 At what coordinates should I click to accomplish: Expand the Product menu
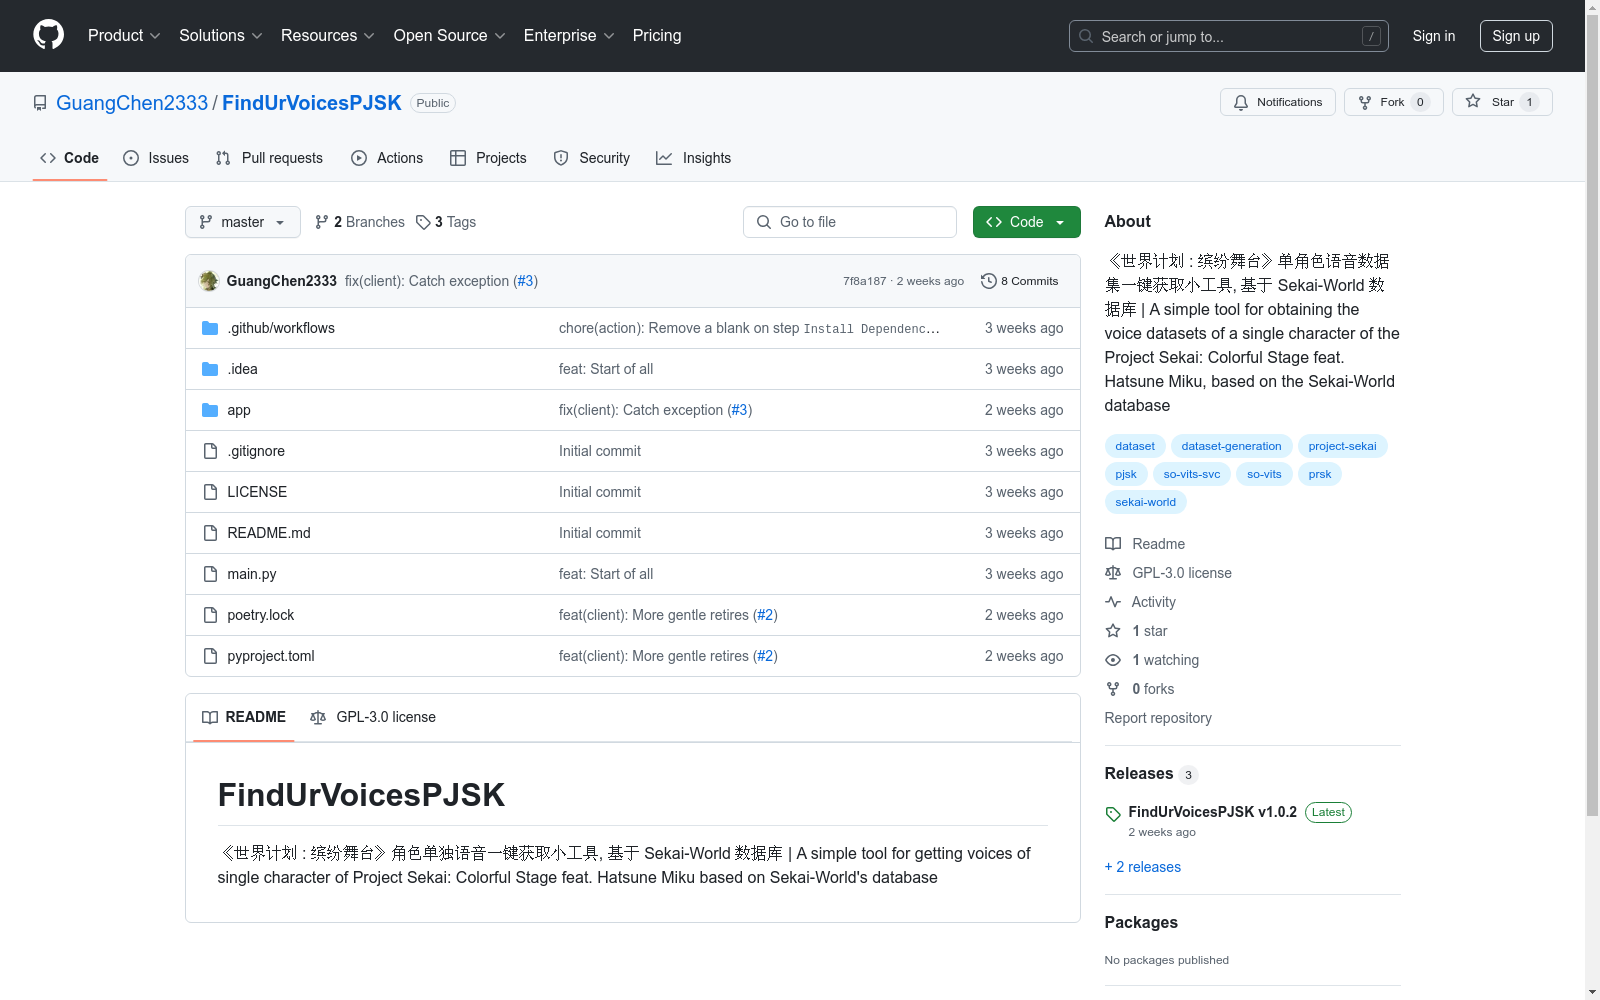pos(124,35)
